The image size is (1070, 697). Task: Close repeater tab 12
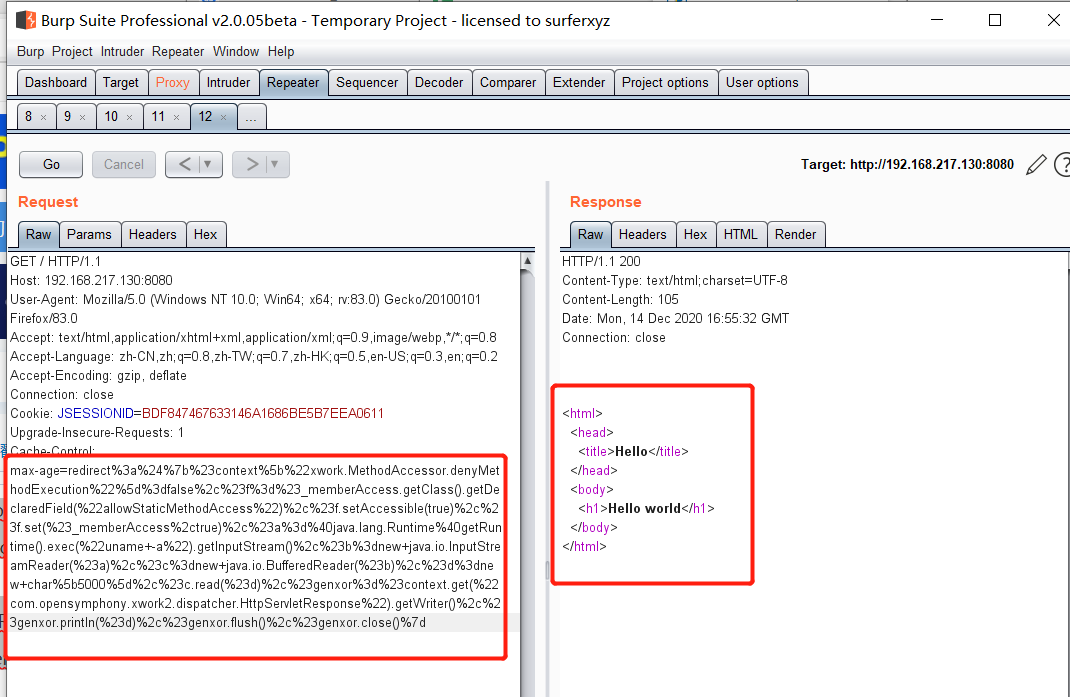pyautogui.click(x=223, y=117)
